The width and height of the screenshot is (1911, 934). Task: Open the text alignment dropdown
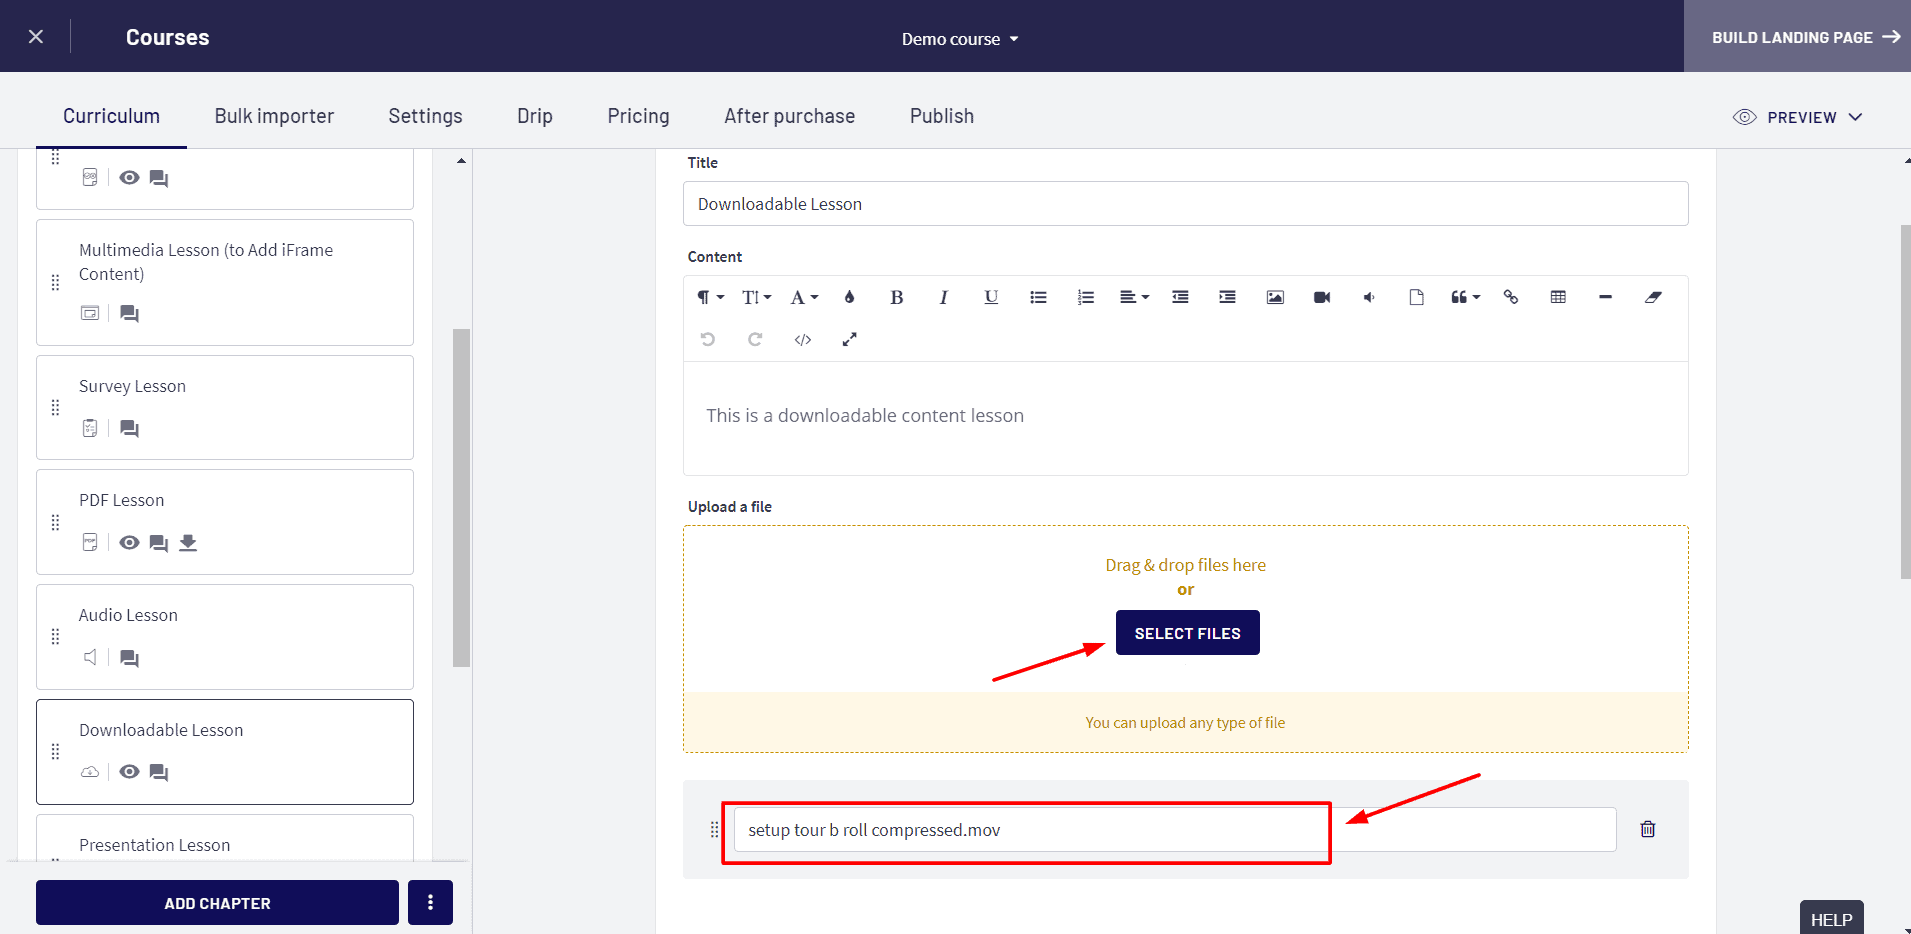(1133, 297)
